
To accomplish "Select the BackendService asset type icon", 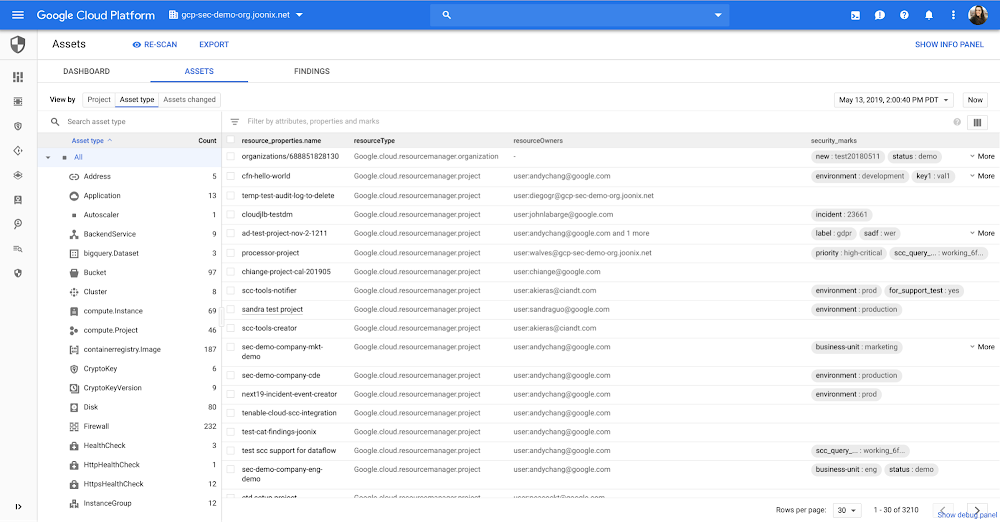I will 74,234.
